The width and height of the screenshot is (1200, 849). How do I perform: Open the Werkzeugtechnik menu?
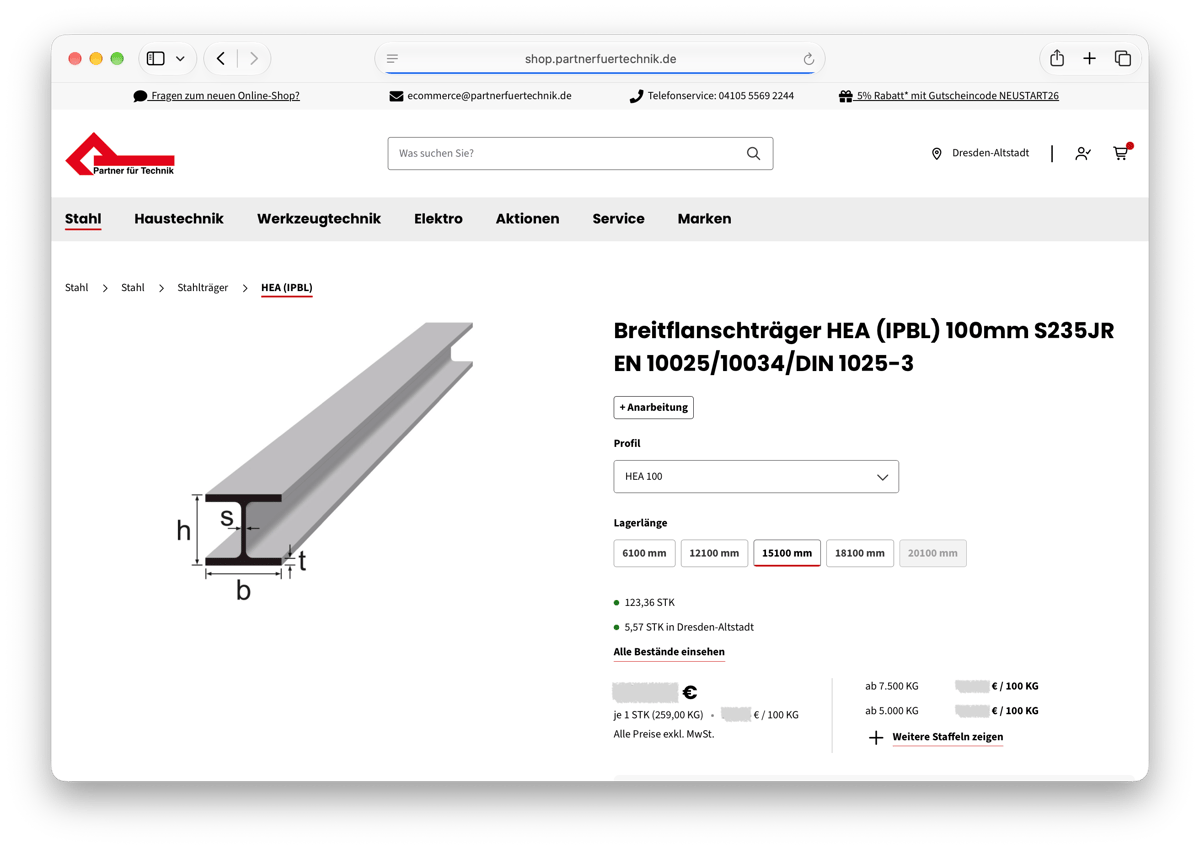point(319,219)
